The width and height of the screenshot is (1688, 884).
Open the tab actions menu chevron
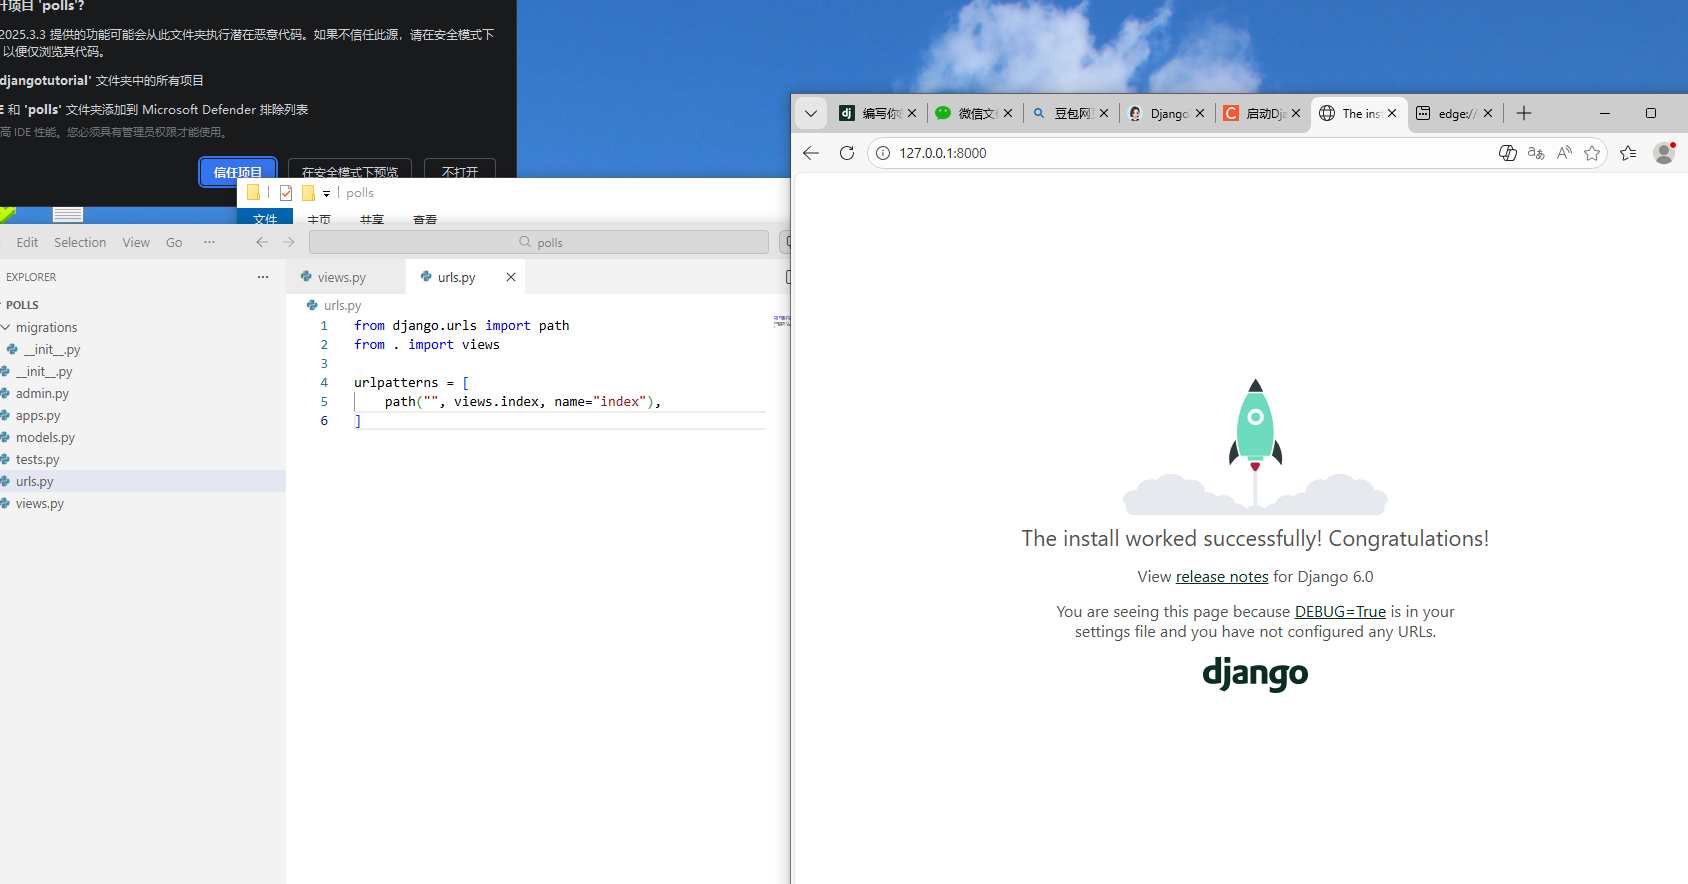(811, 113)
